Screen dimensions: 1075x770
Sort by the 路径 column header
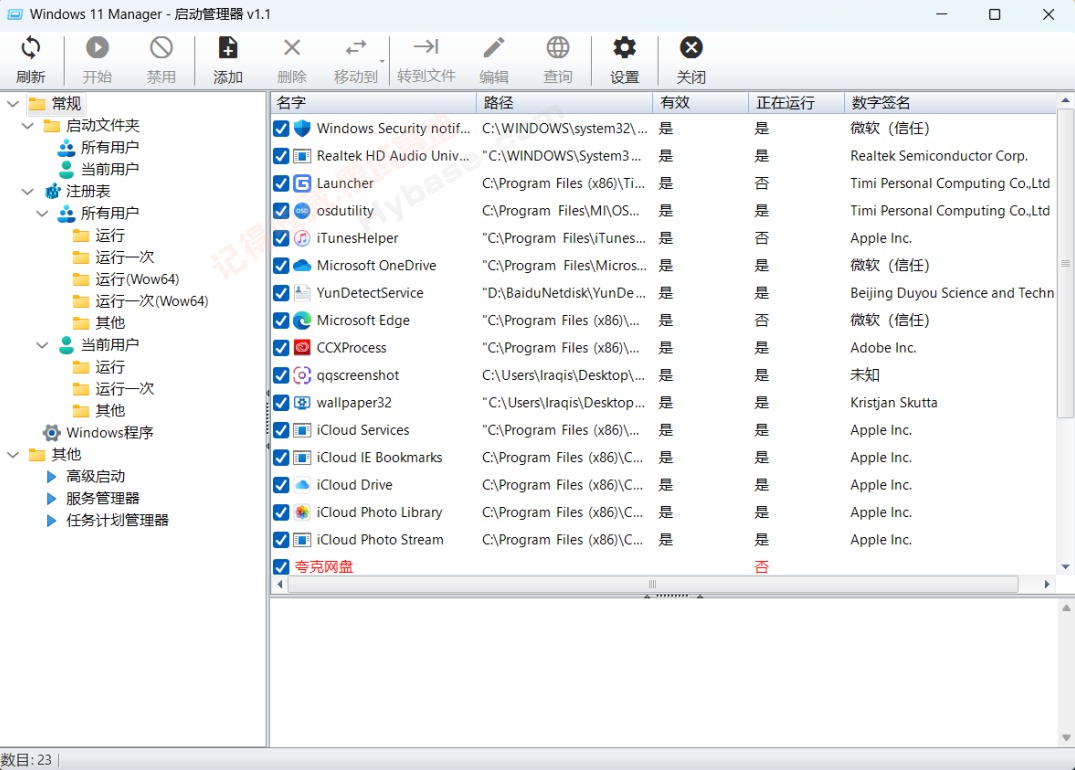coord(564,103)
